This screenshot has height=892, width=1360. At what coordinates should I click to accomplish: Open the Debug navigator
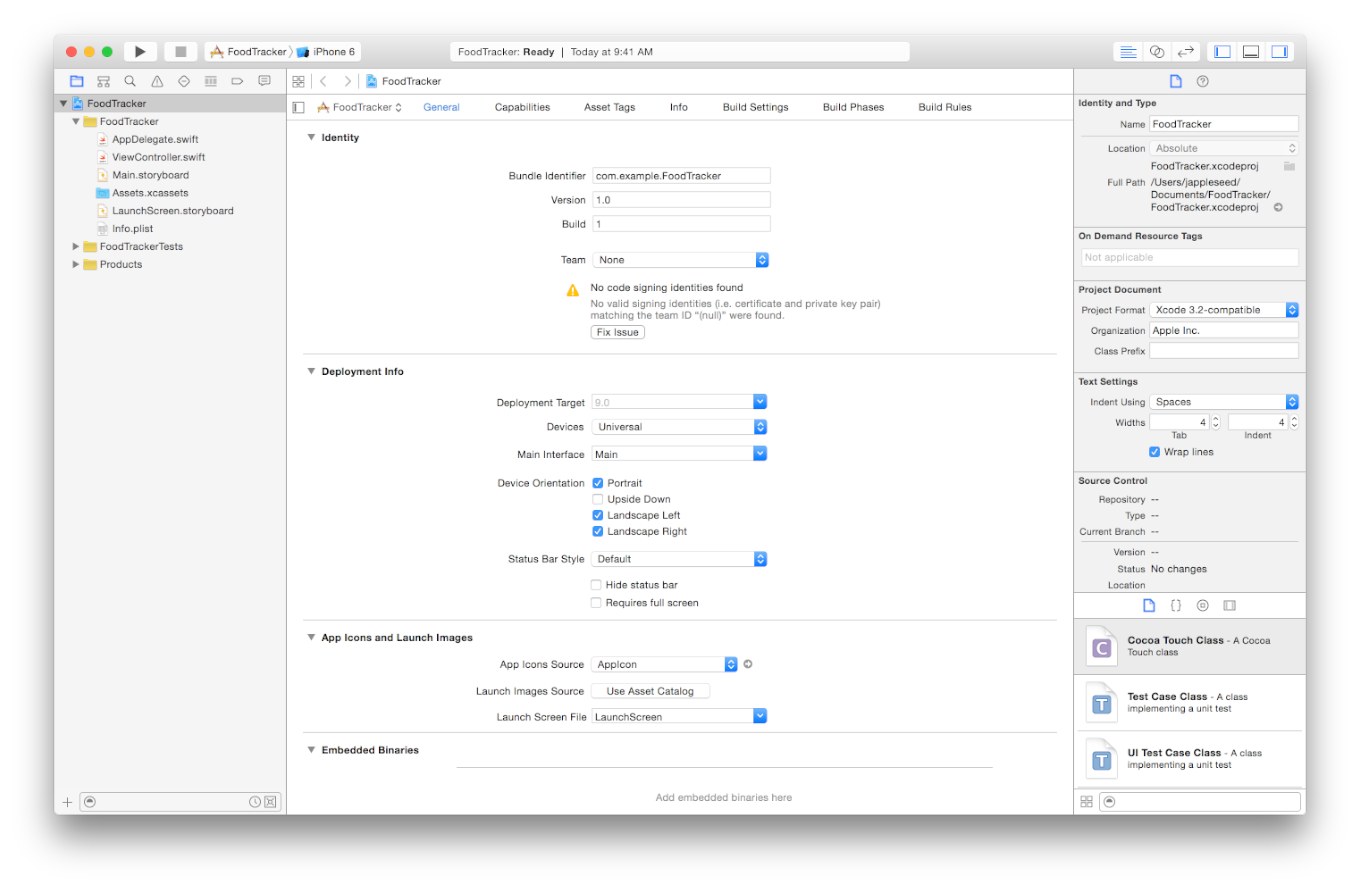point(211,81)
